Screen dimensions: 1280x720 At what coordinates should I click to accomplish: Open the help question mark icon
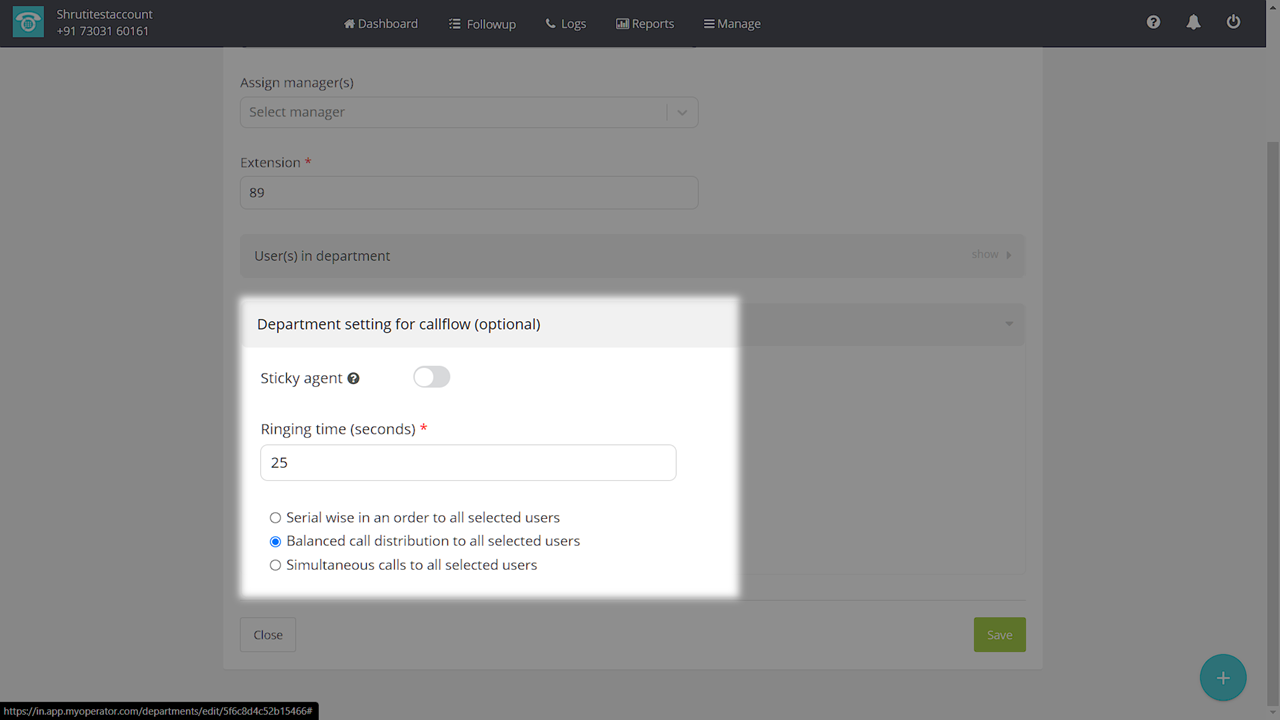1153,22
